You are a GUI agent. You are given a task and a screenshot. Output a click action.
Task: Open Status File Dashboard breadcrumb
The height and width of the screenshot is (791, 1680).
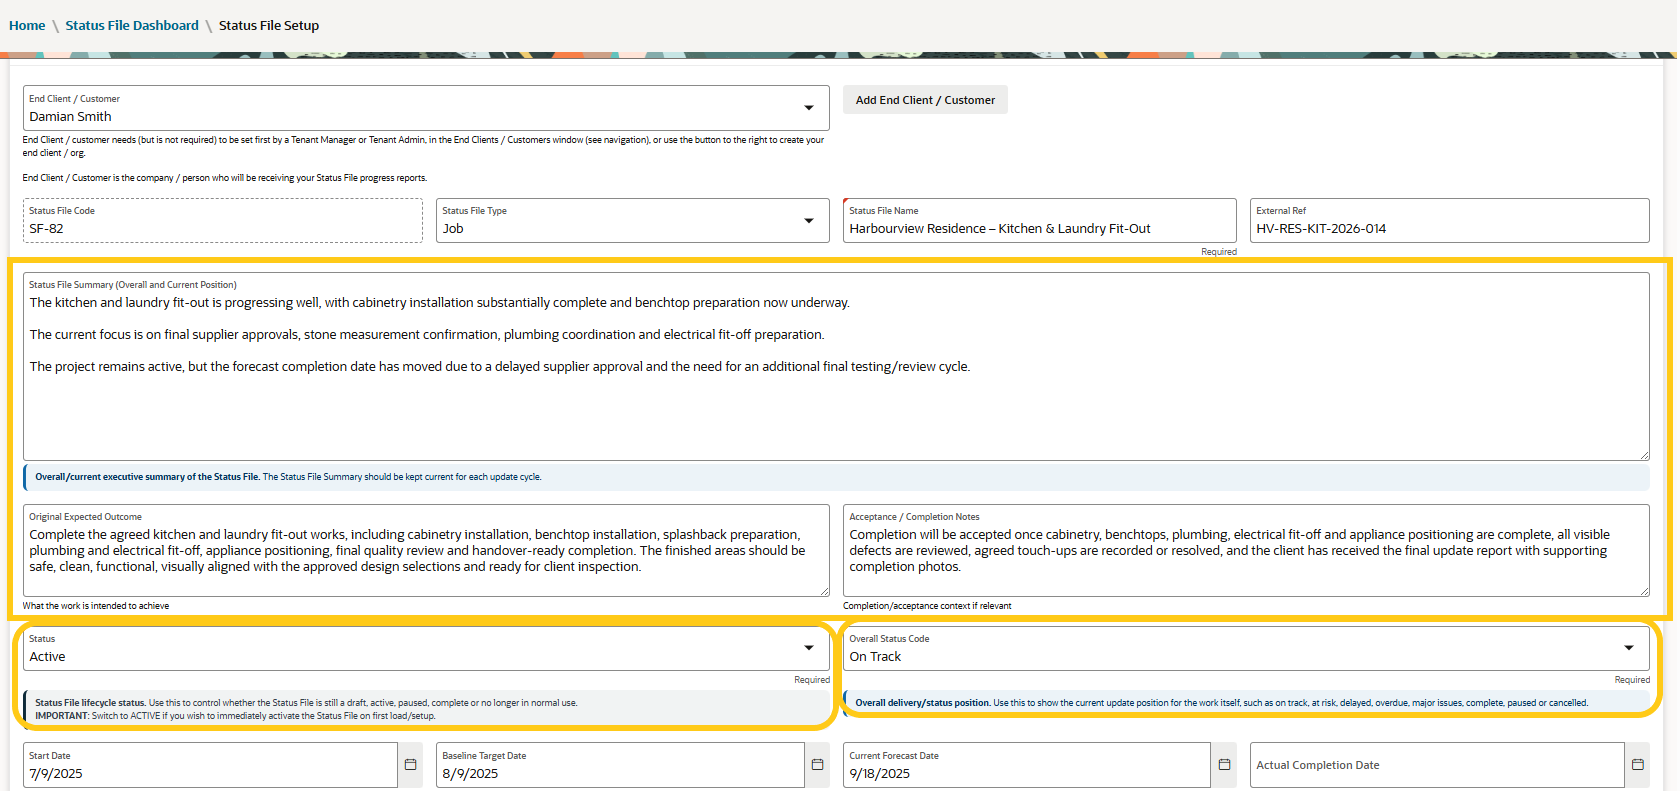(132, 25)
